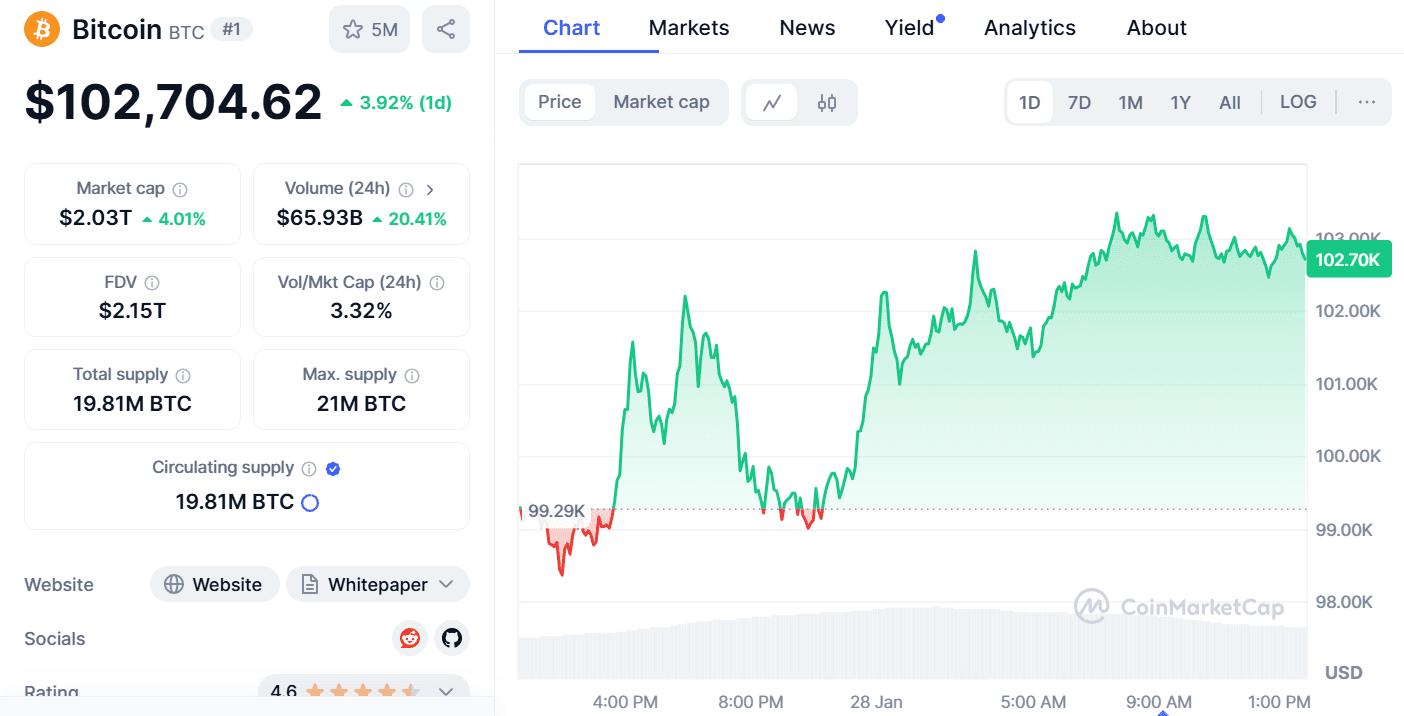The width and height of the screenshot is (1404, 716).
Task: Switch chart to Market cap view
Action: [x=661, y=101]
